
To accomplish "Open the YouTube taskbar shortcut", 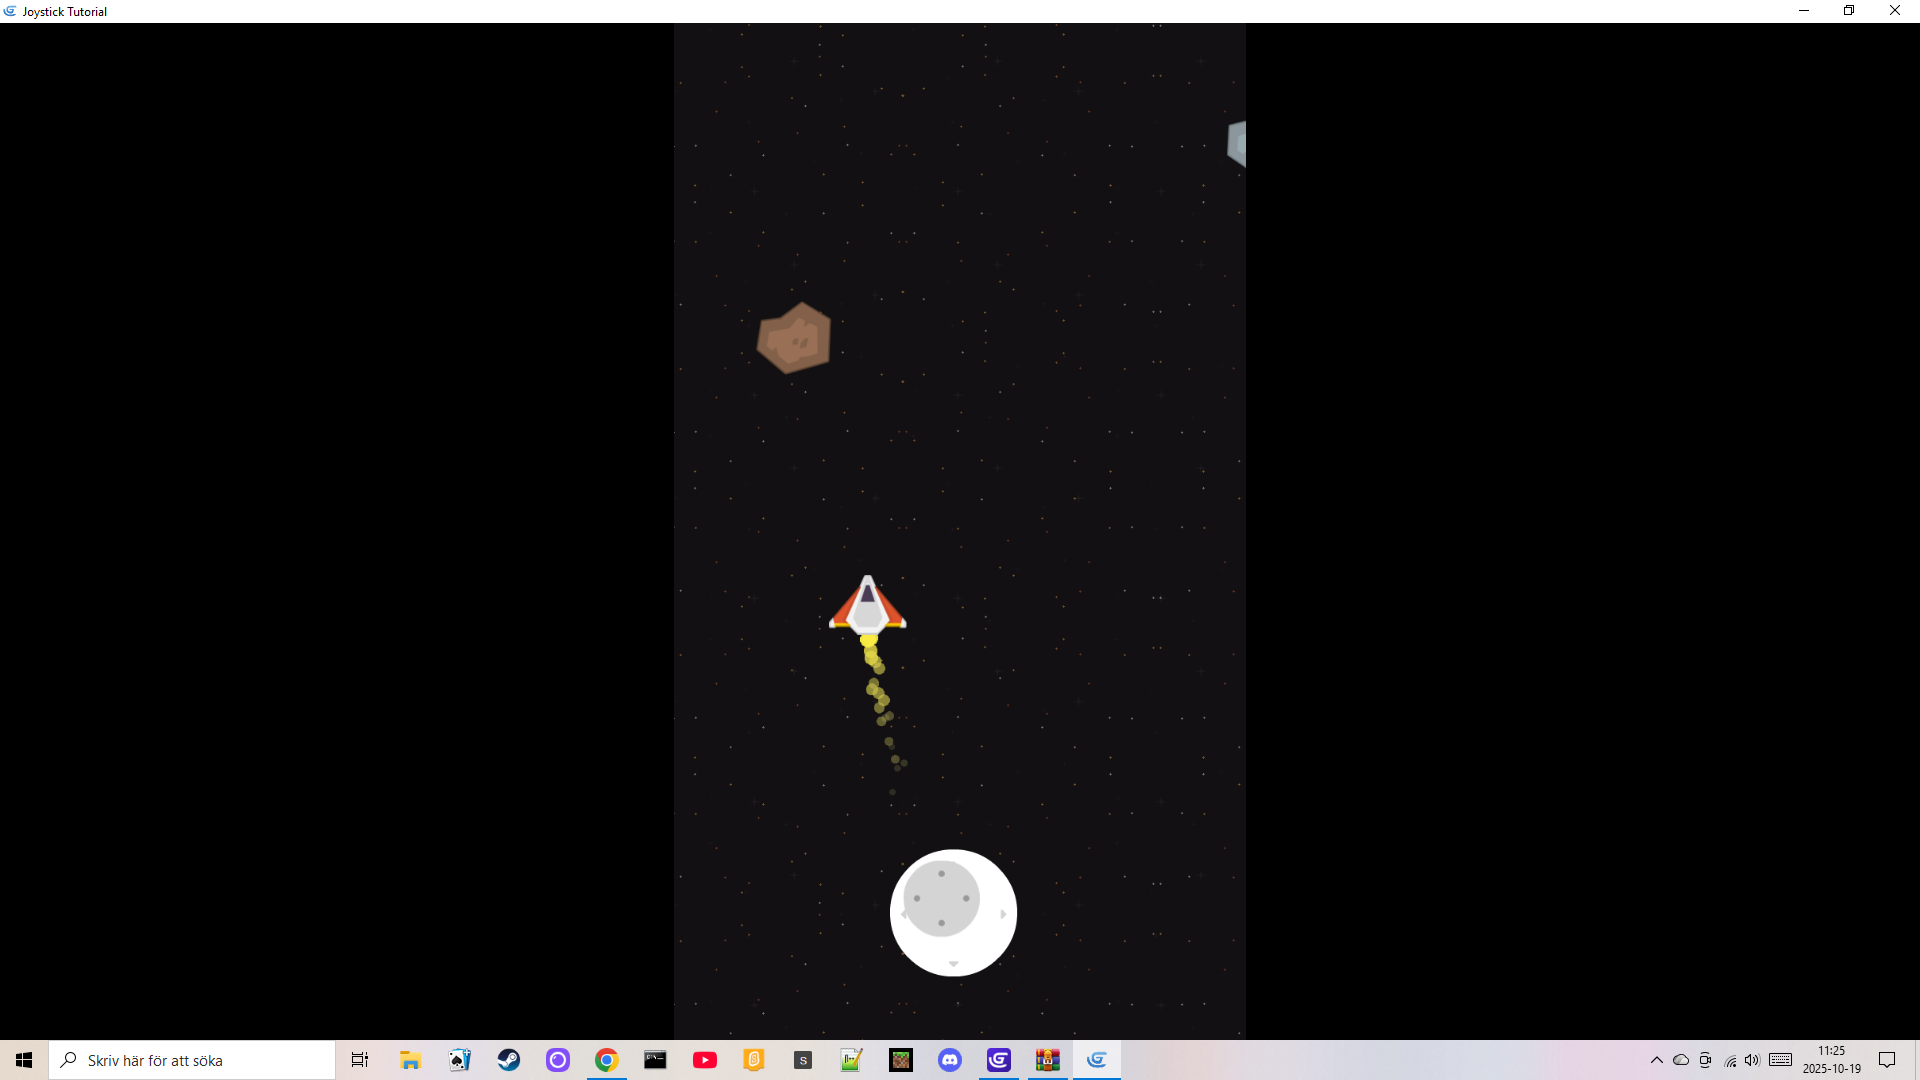I will click(x=705, y=1060).
